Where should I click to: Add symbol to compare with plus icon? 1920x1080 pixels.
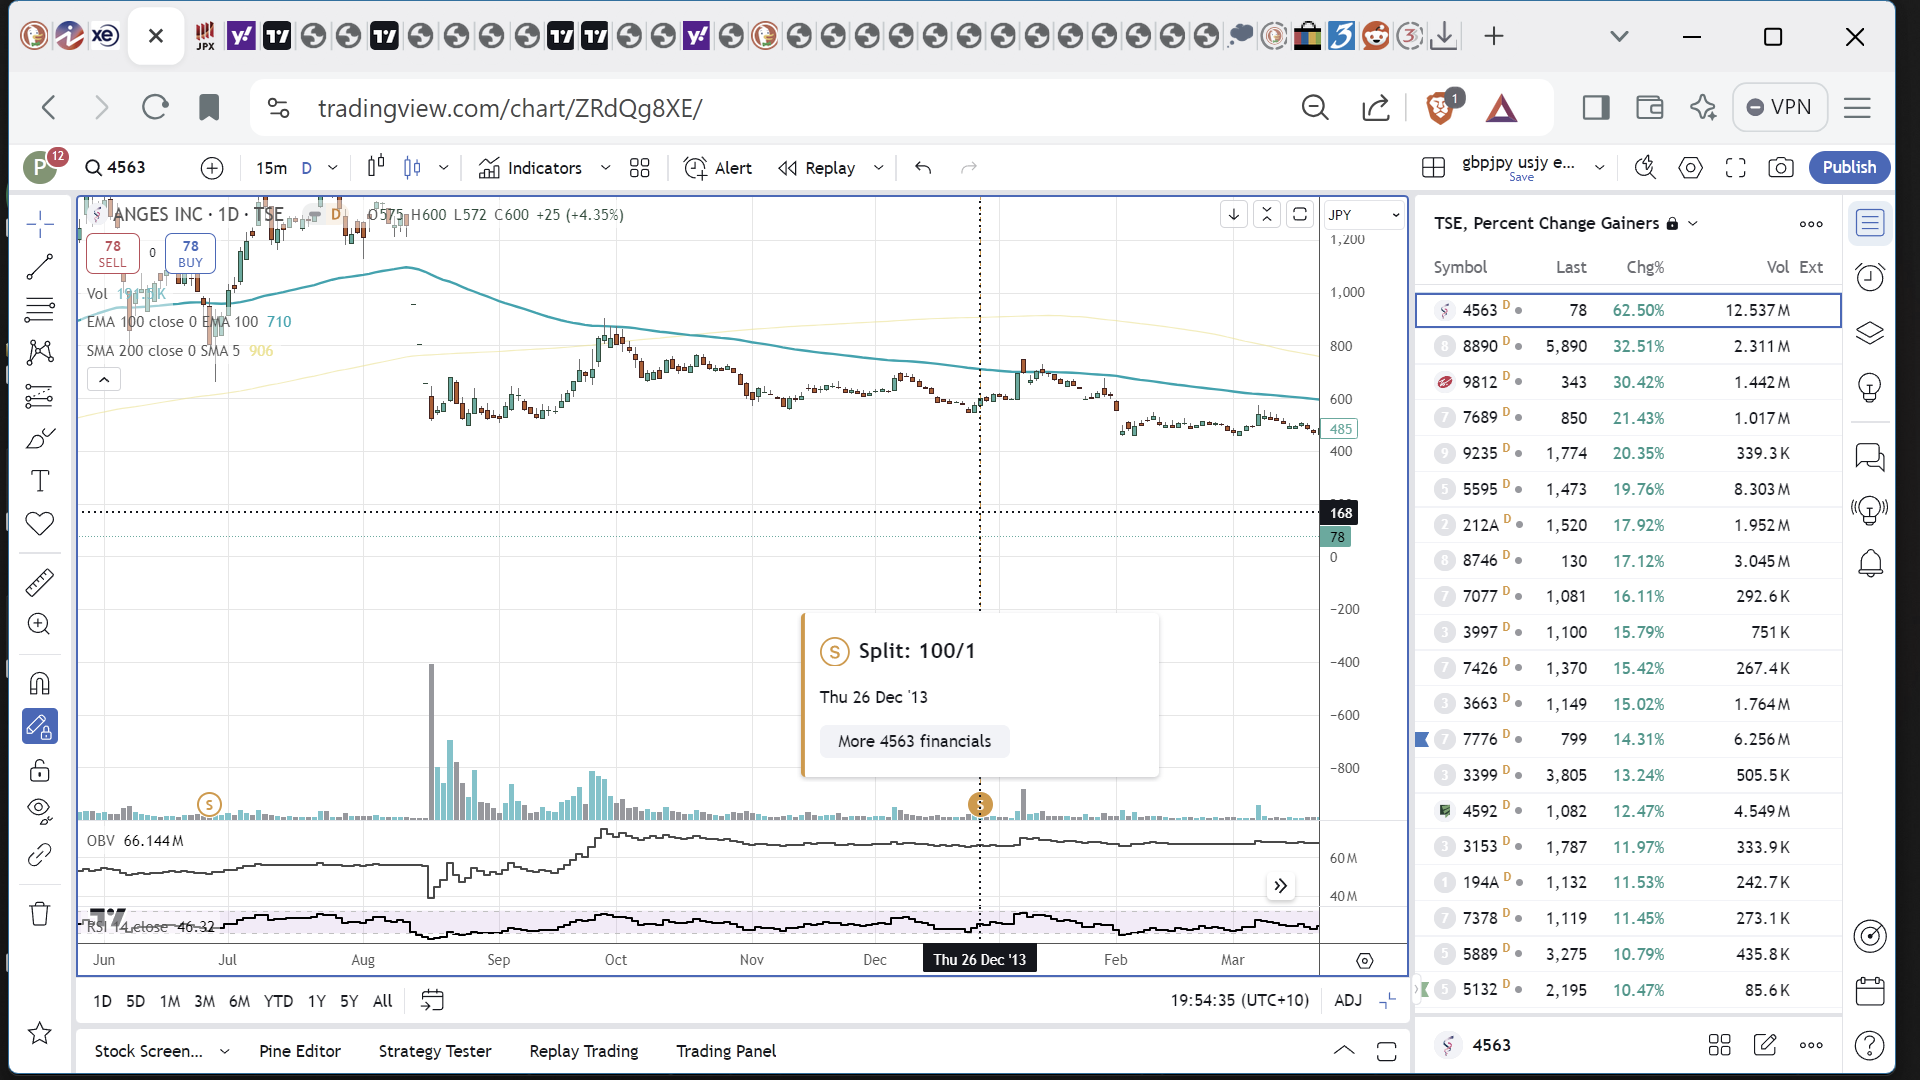212,168
